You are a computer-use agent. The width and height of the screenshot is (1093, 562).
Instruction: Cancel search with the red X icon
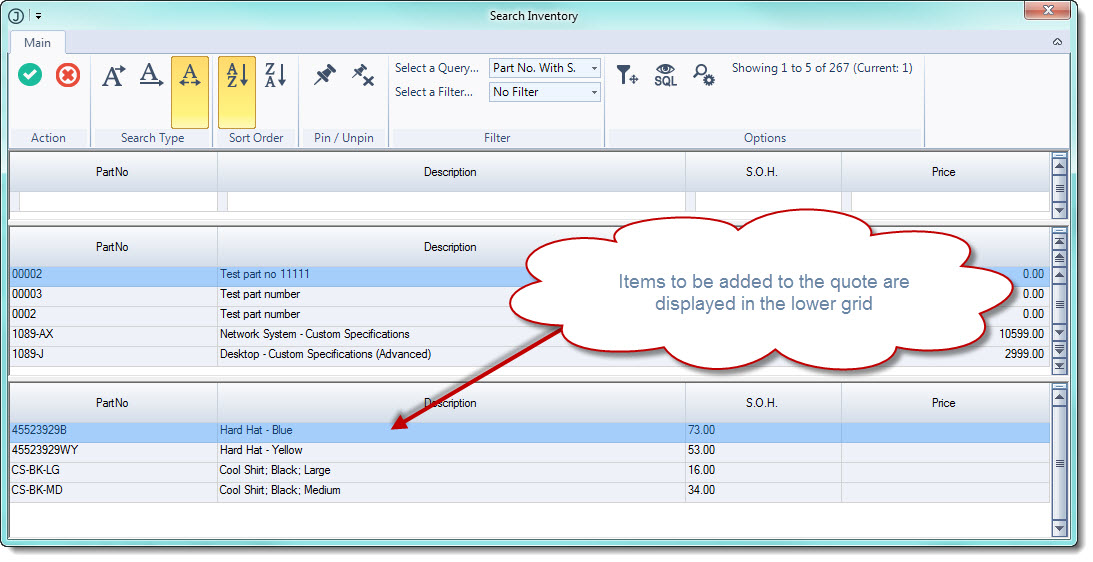point(68,75)
